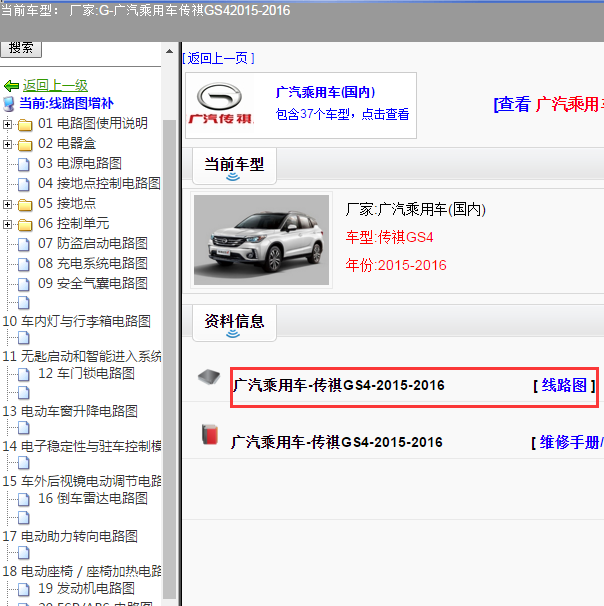Open 18 电动座椅/座椅加热电路 entry
This screenshot has width=604, height=606.
(82, 571)
